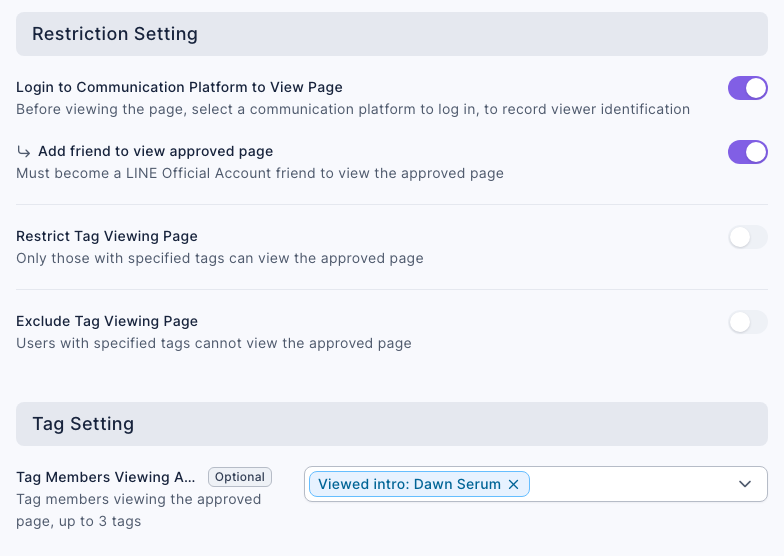Click the Login to Communication Platform to View Page label
784x556 pixels.
[179, 87]
